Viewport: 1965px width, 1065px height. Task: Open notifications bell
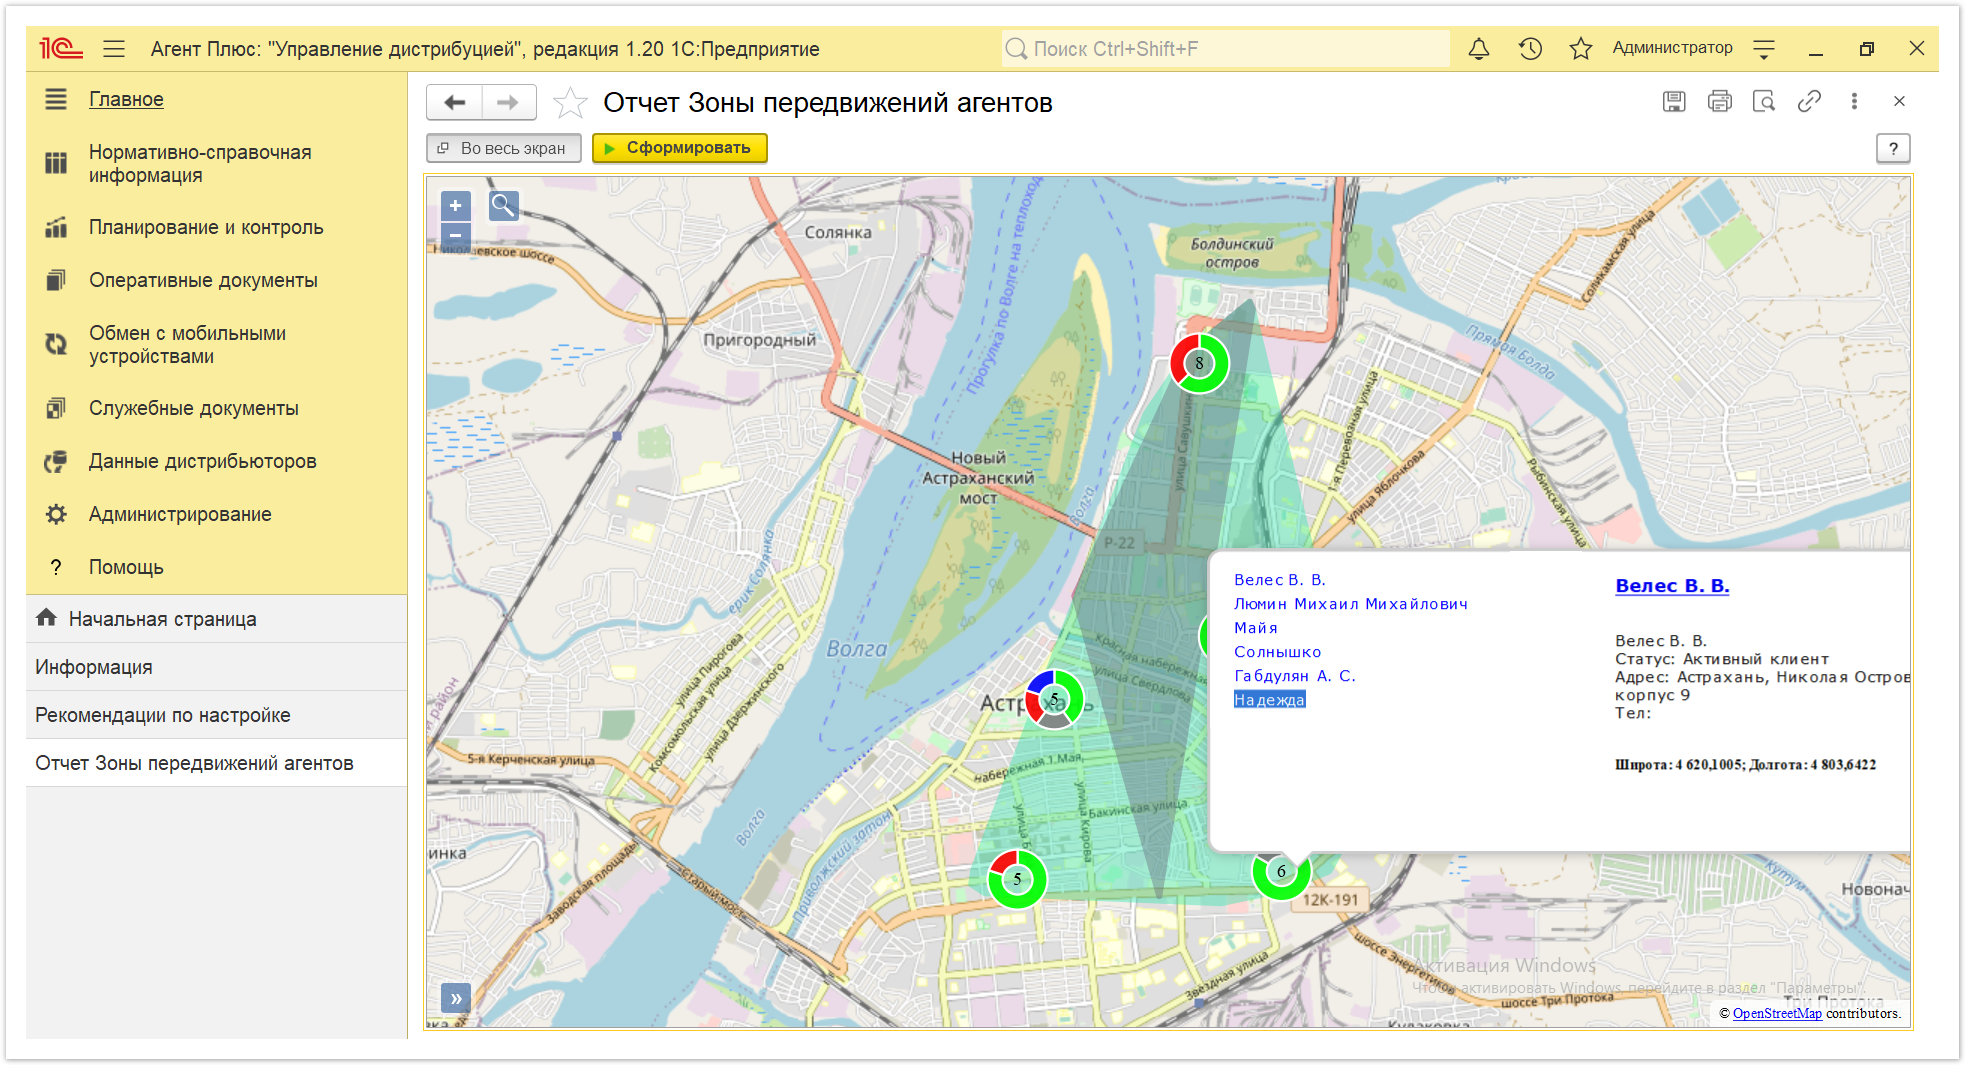tap(1479, 48)
